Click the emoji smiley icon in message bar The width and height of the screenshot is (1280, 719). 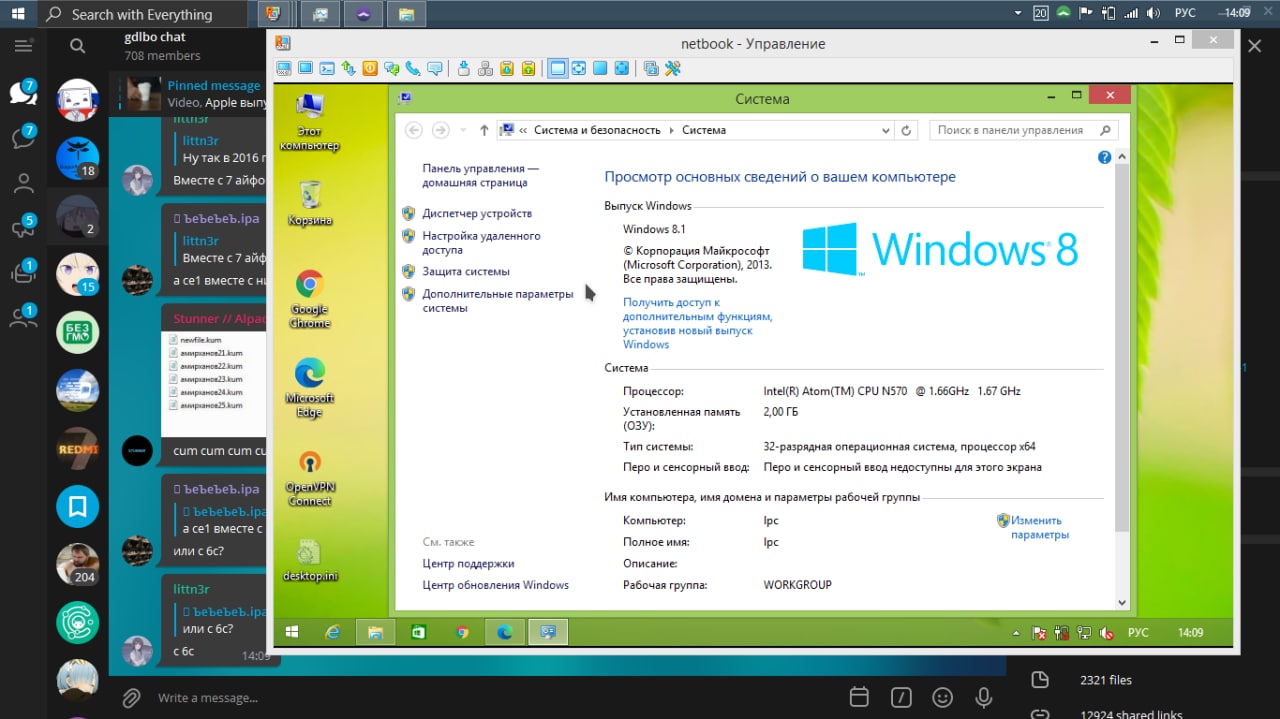click(942, 697)
